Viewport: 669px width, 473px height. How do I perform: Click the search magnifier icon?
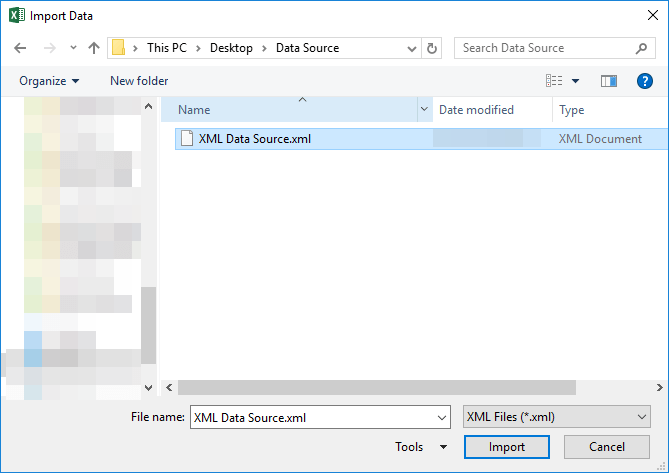click(x=641, y=49)
